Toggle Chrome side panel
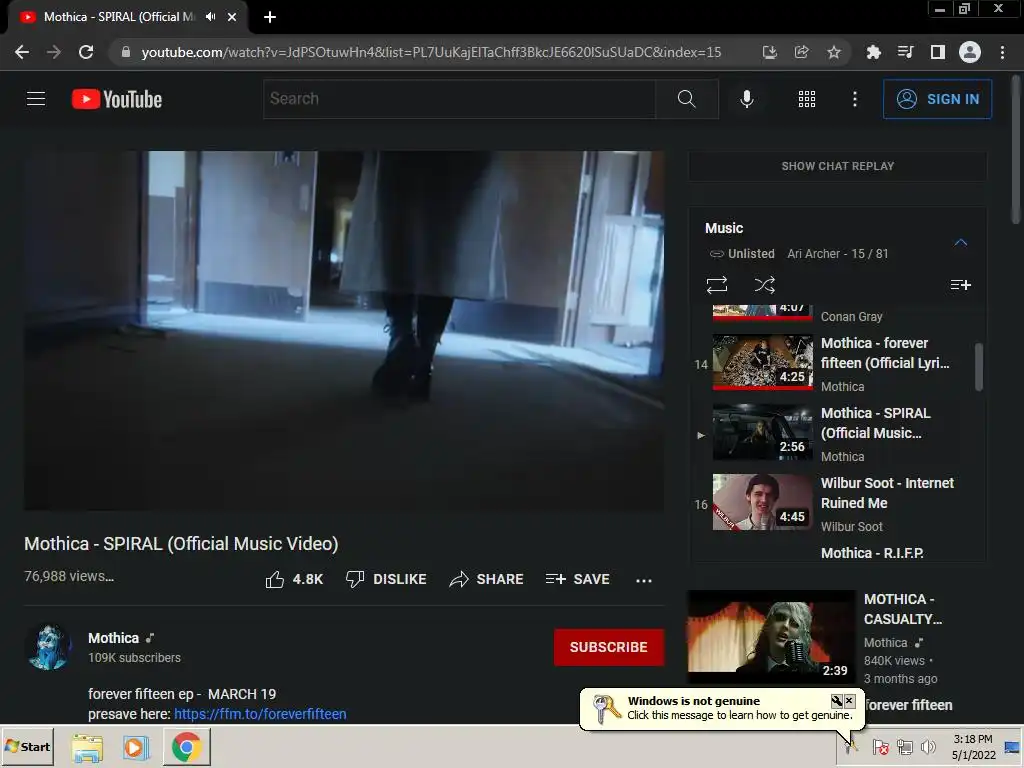The height and width of the screenshot is (768, 1024). (937, 52)
